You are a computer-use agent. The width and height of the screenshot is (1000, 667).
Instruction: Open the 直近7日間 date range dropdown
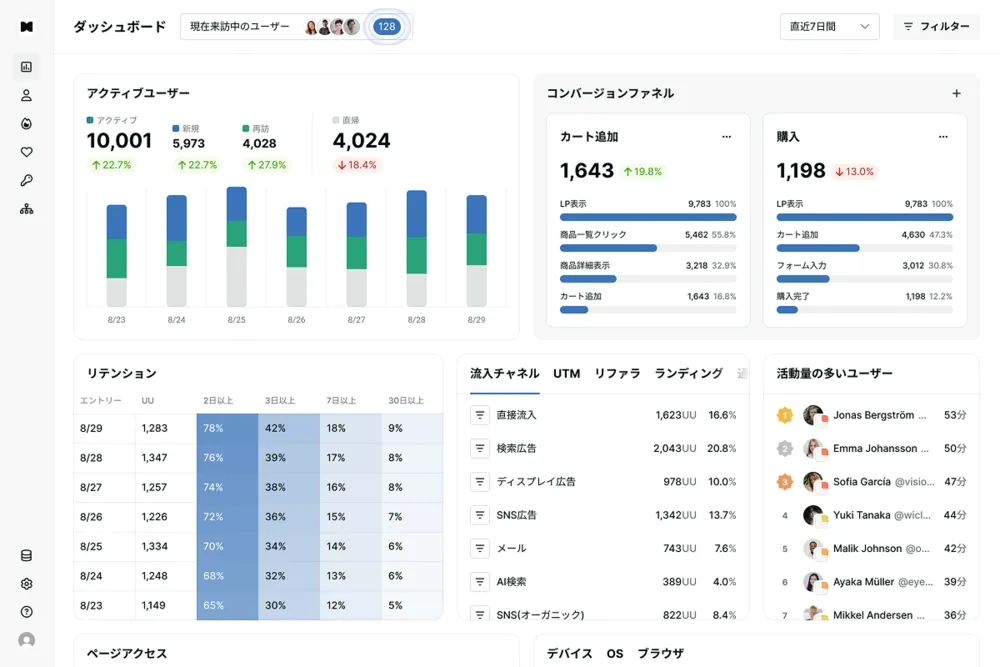tap(829, 26)
